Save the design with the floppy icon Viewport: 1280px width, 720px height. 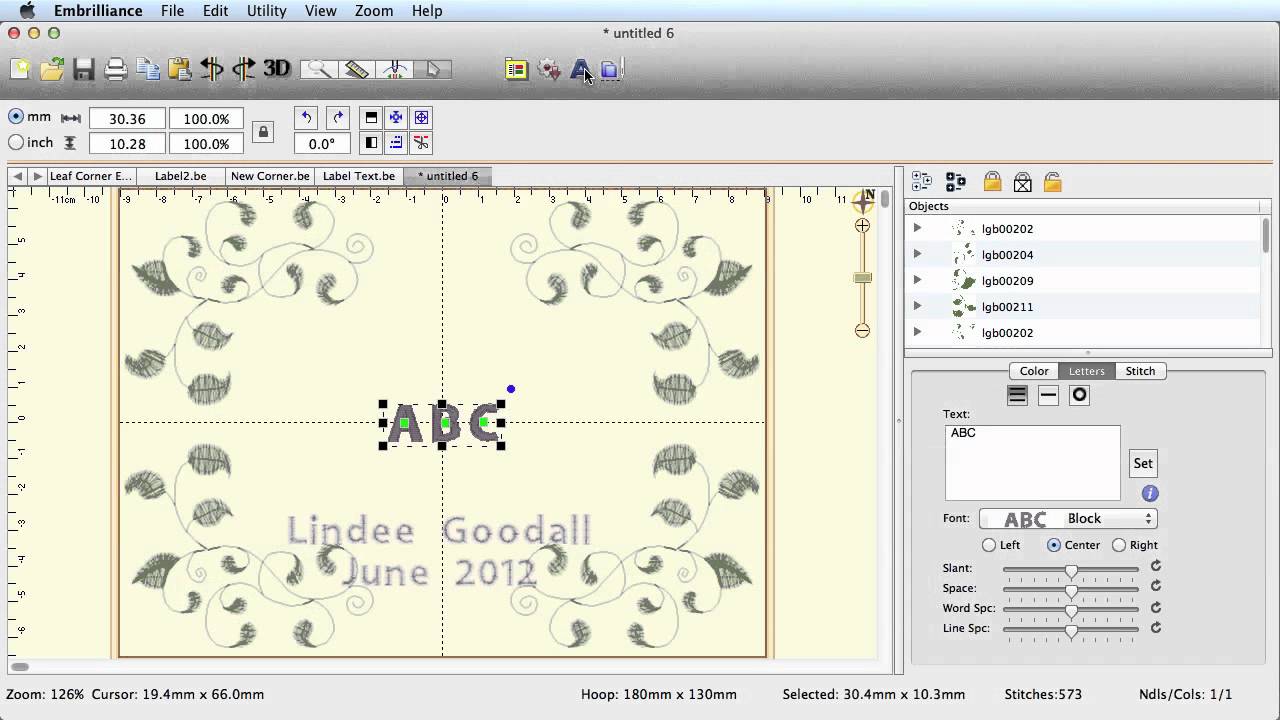point(84,69)
